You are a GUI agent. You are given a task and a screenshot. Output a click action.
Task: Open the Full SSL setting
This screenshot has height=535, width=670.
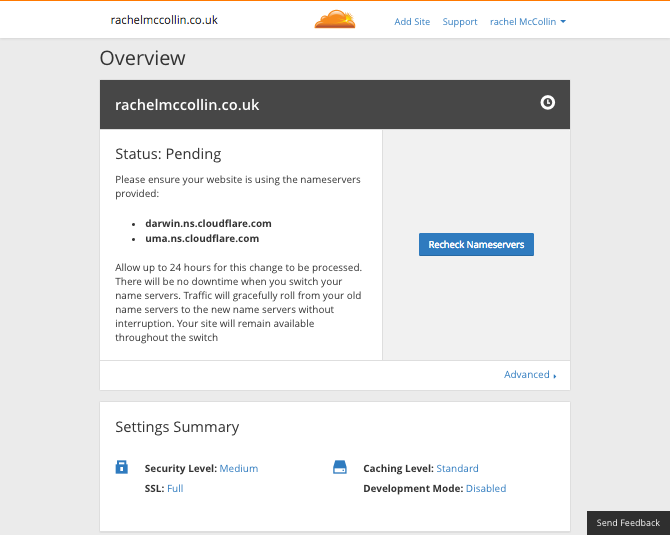coord(175,488)
